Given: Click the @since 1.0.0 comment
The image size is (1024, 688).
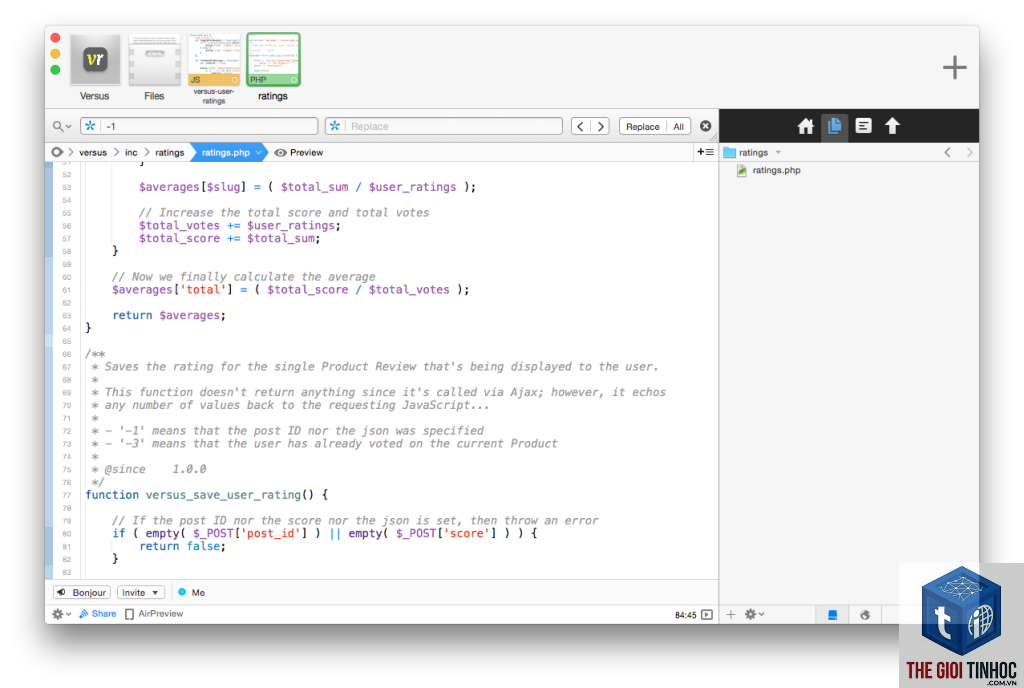Looking at the screenshot, I should pos(155,469).
